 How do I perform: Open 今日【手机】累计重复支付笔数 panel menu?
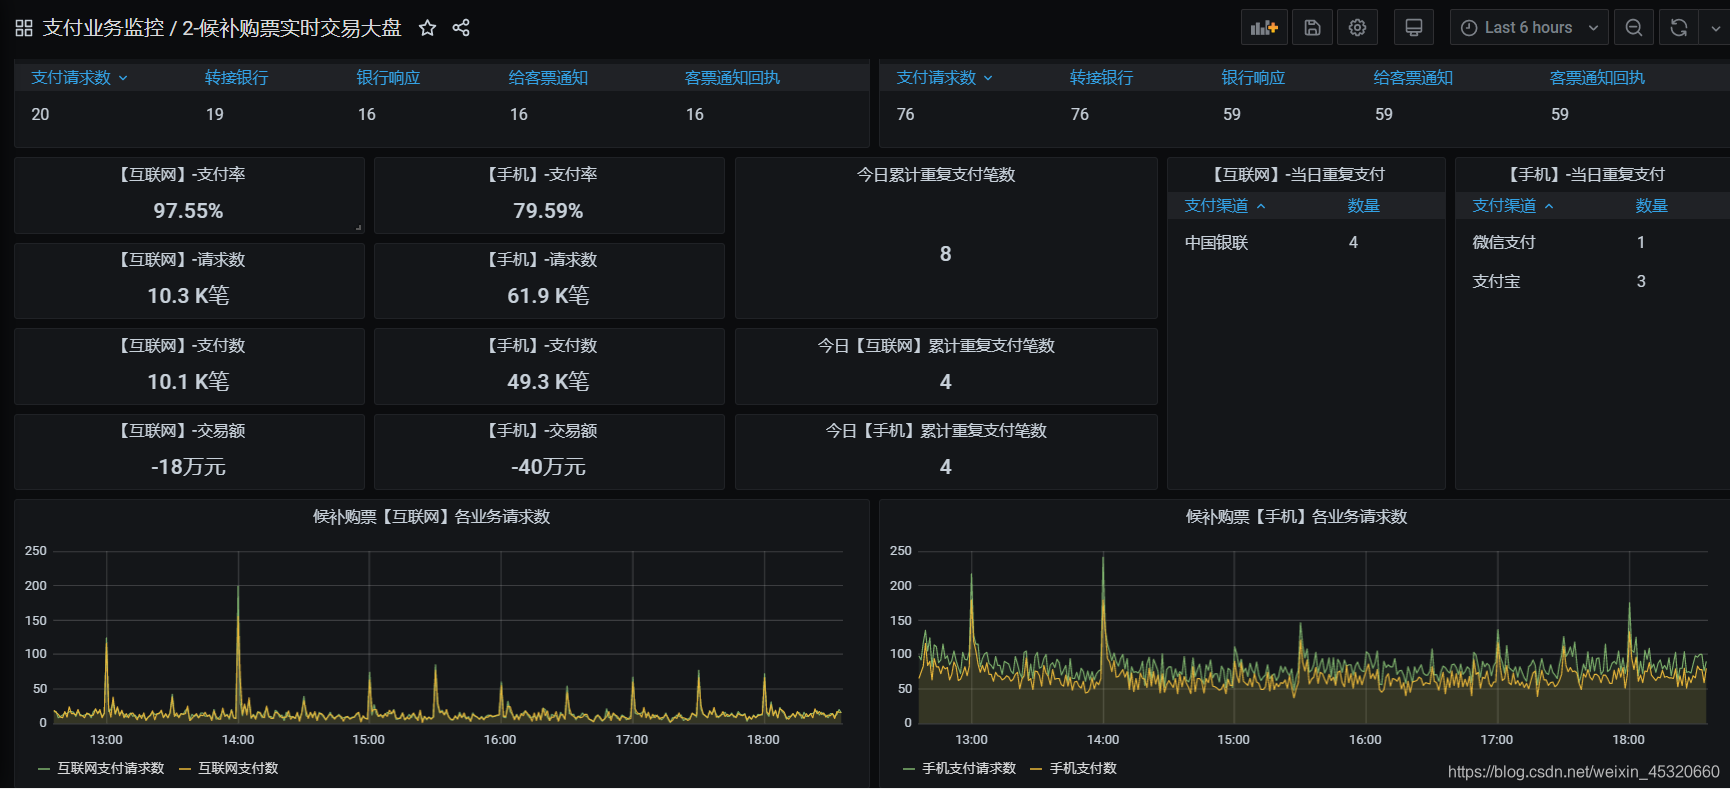coord(936,431)
